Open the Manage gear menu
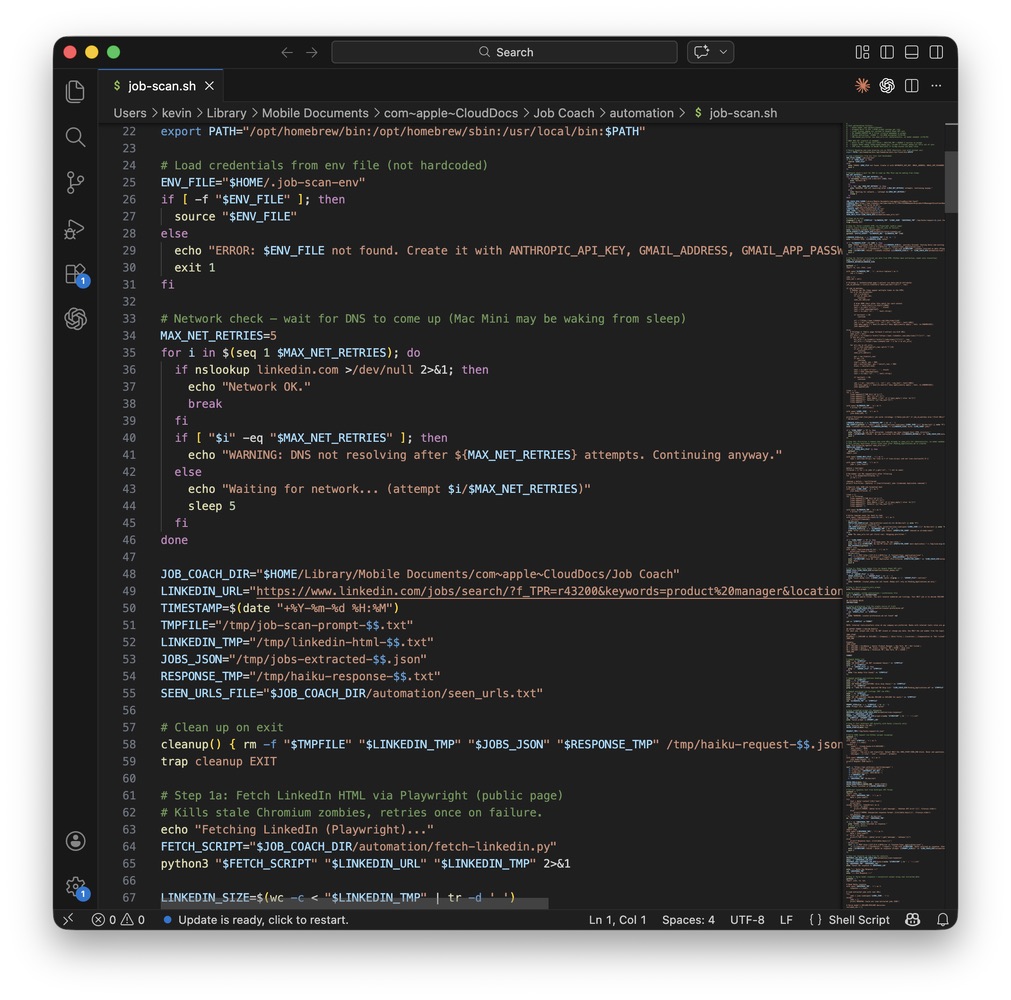1011x1000 pixels. pyautogui.click(x=75, y=887)
